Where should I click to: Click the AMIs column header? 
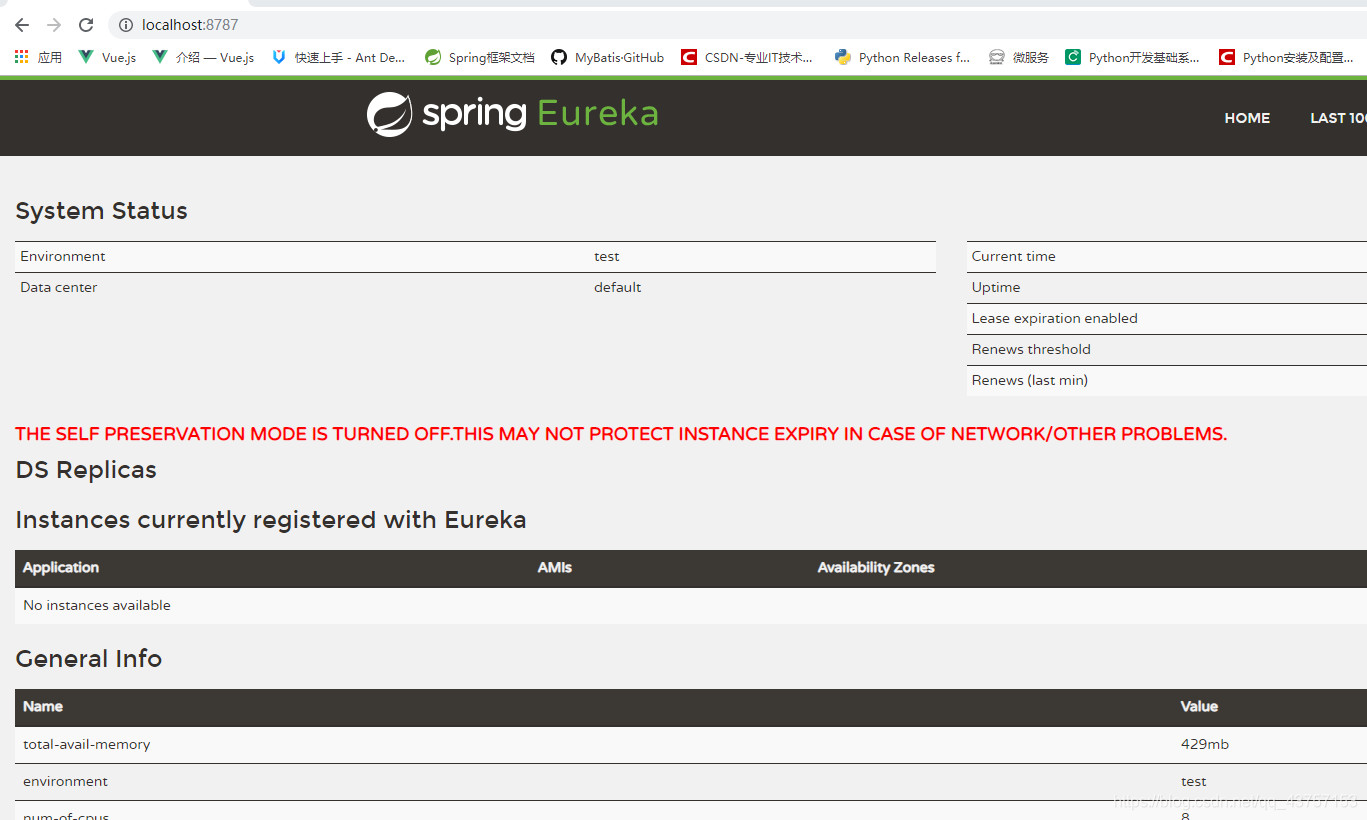point(555,567)
